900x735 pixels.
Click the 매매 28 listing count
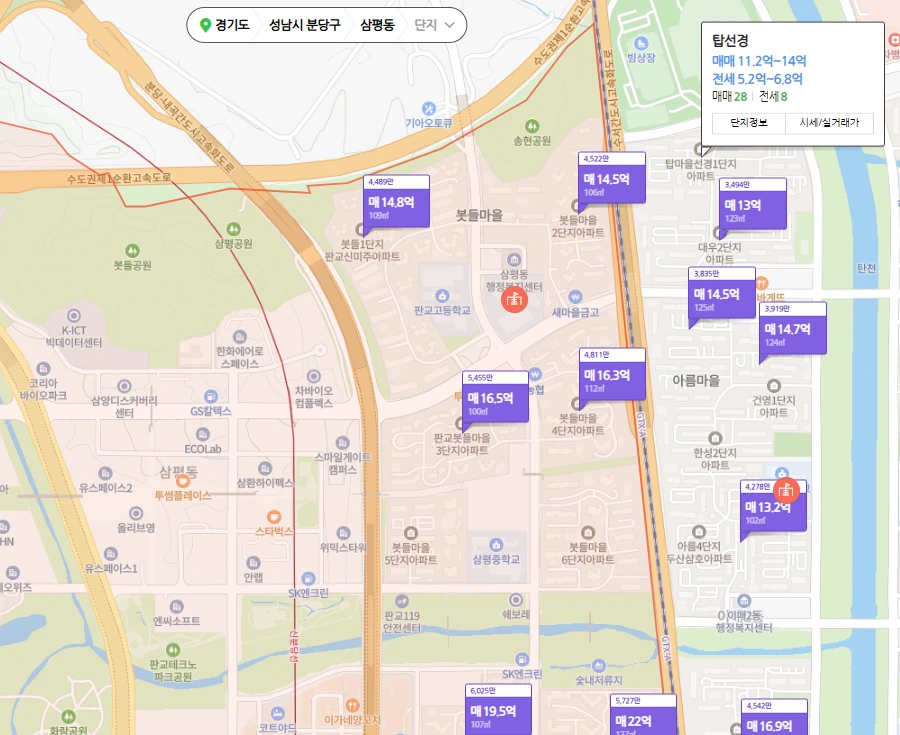730,96
